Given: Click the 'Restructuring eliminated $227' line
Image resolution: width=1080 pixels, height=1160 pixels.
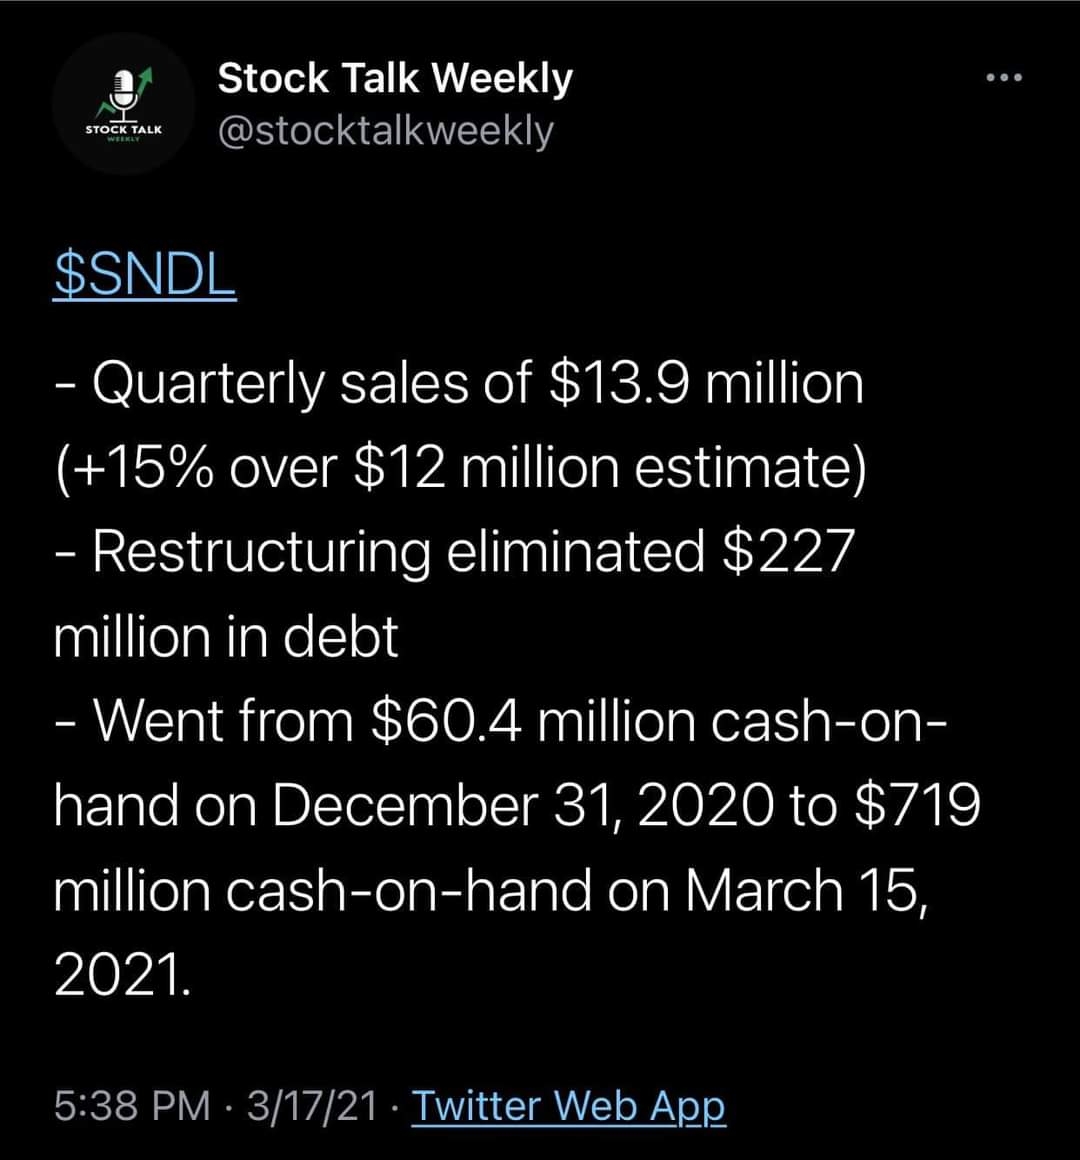Looking at the screenshot, I should 457,552.
